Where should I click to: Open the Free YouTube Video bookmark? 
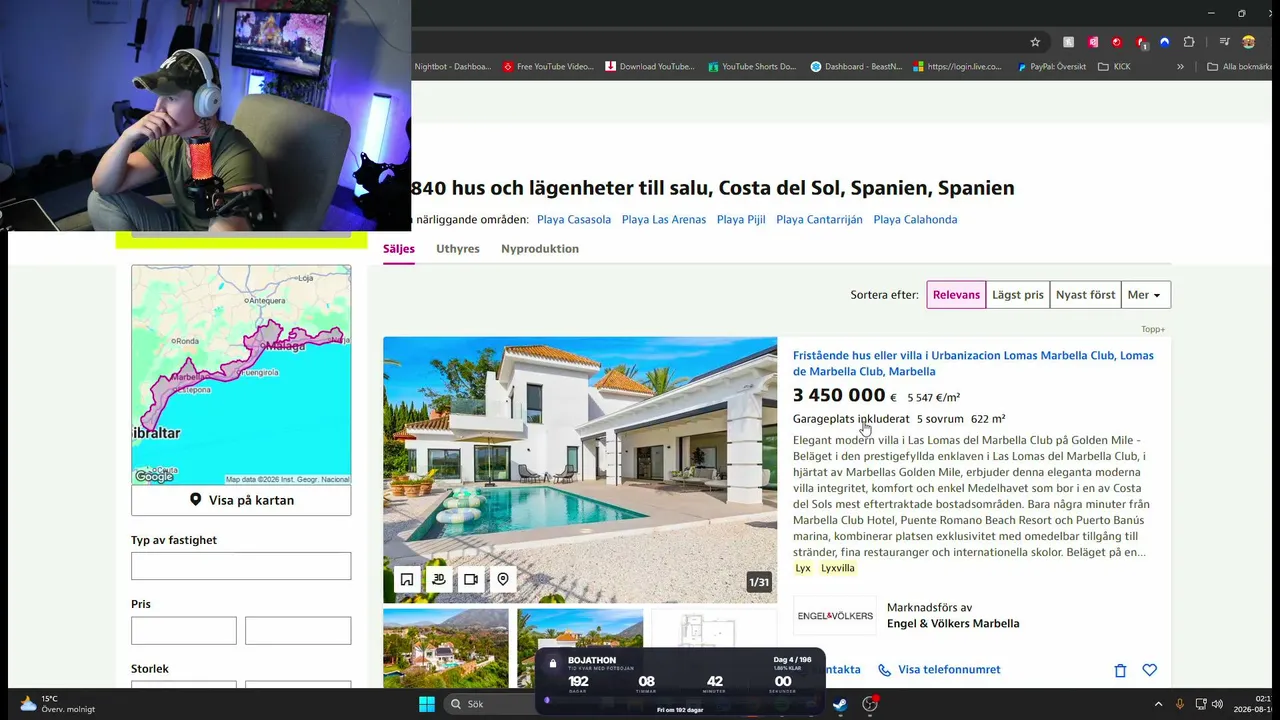click(548, 67)
